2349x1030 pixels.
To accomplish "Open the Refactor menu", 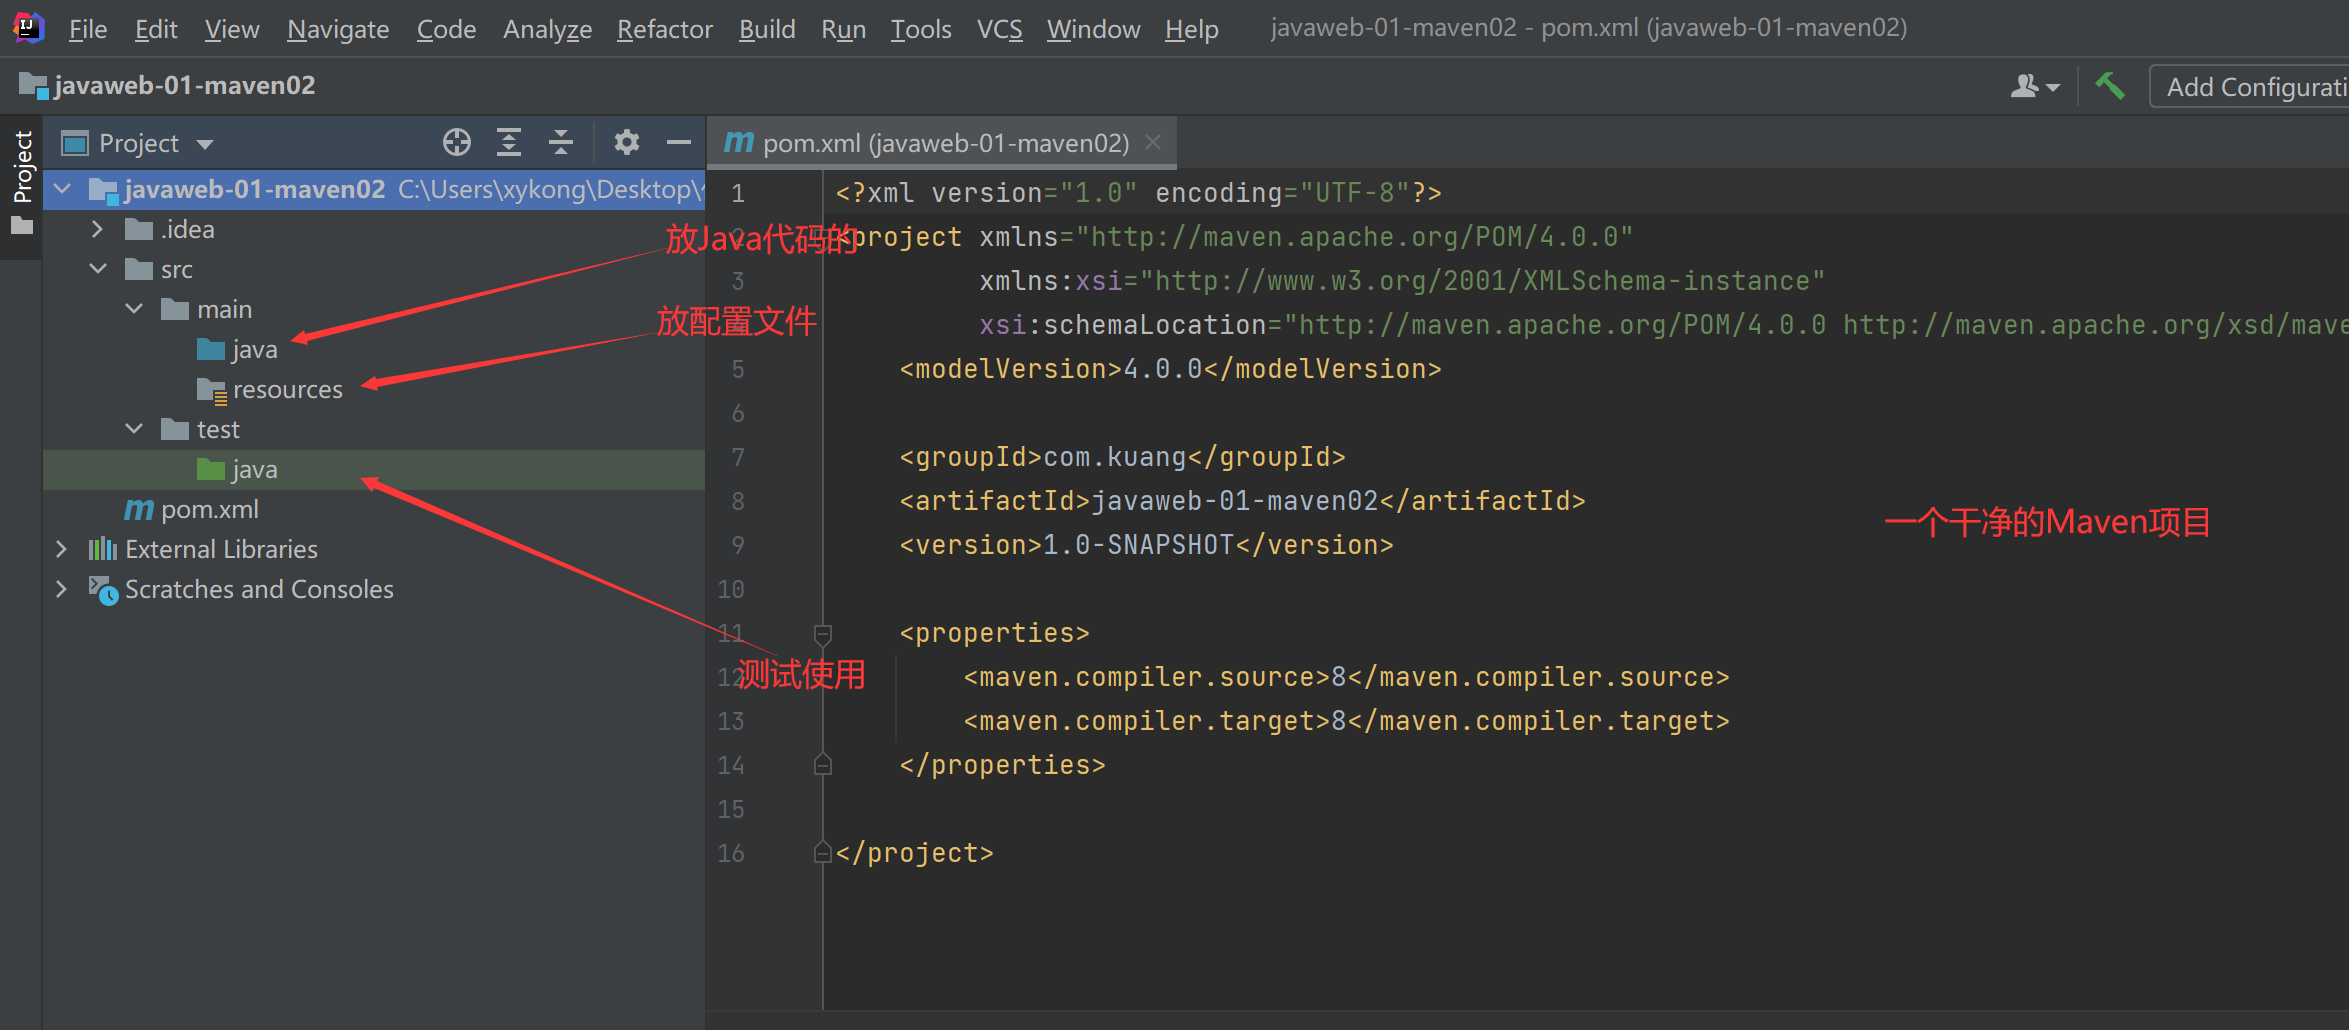I will click(x=665, y=29).
